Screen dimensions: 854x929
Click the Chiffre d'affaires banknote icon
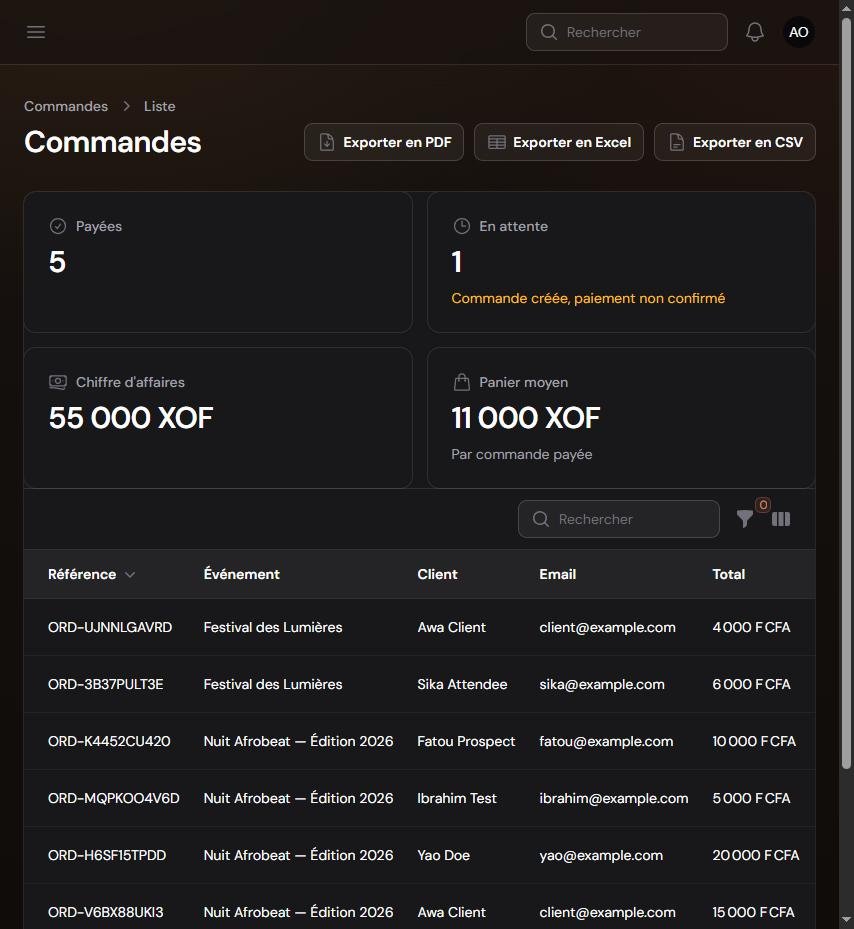pos(57,382)
